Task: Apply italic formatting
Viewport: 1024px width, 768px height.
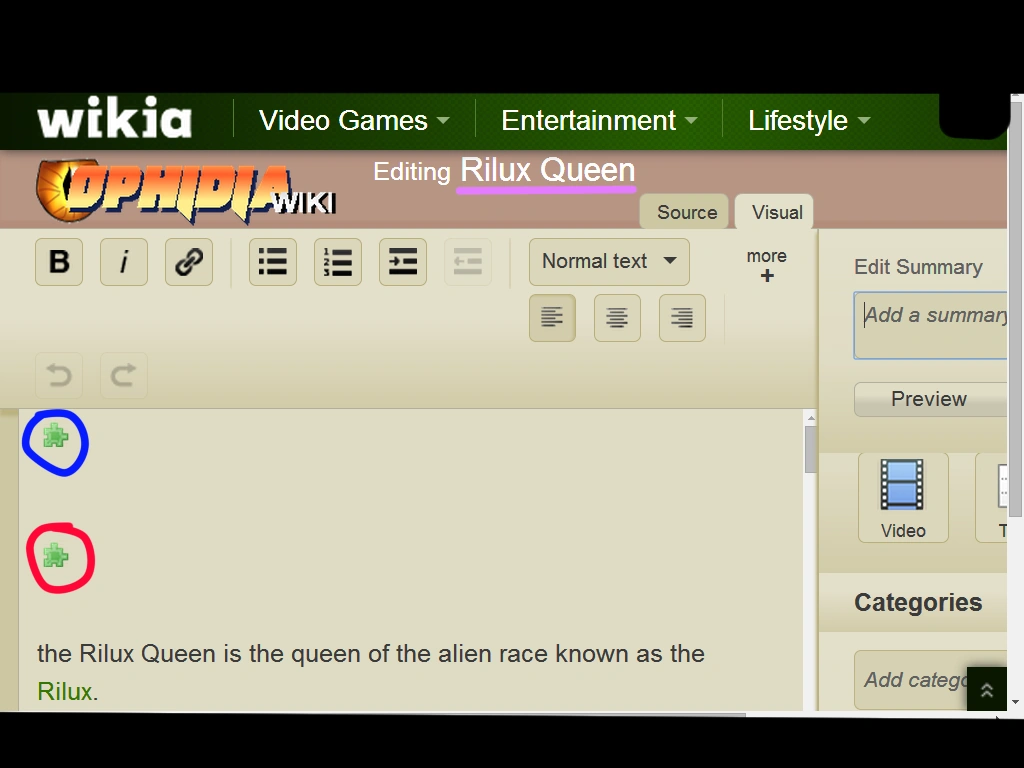Action: [x=123, y=261]
